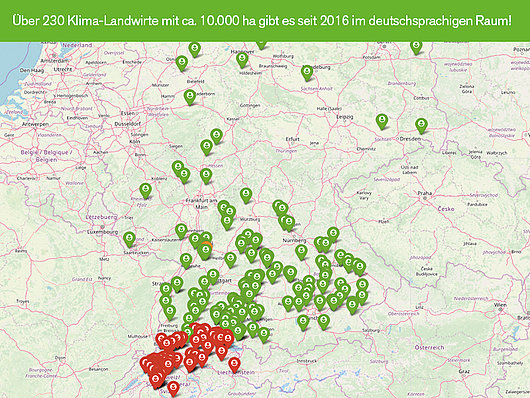Click the green marker above Freiburg

(x=170, y=313)
